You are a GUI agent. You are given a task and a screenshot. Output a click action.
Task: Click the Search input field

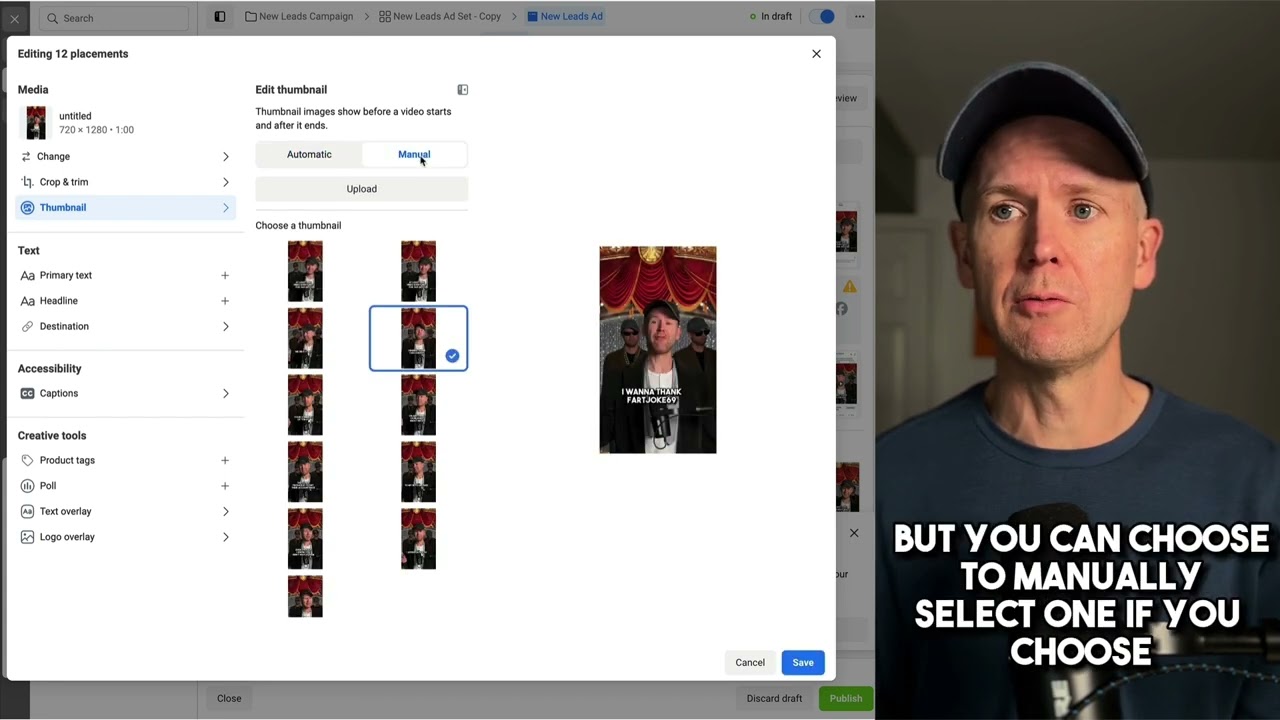[x=113, y=18]
